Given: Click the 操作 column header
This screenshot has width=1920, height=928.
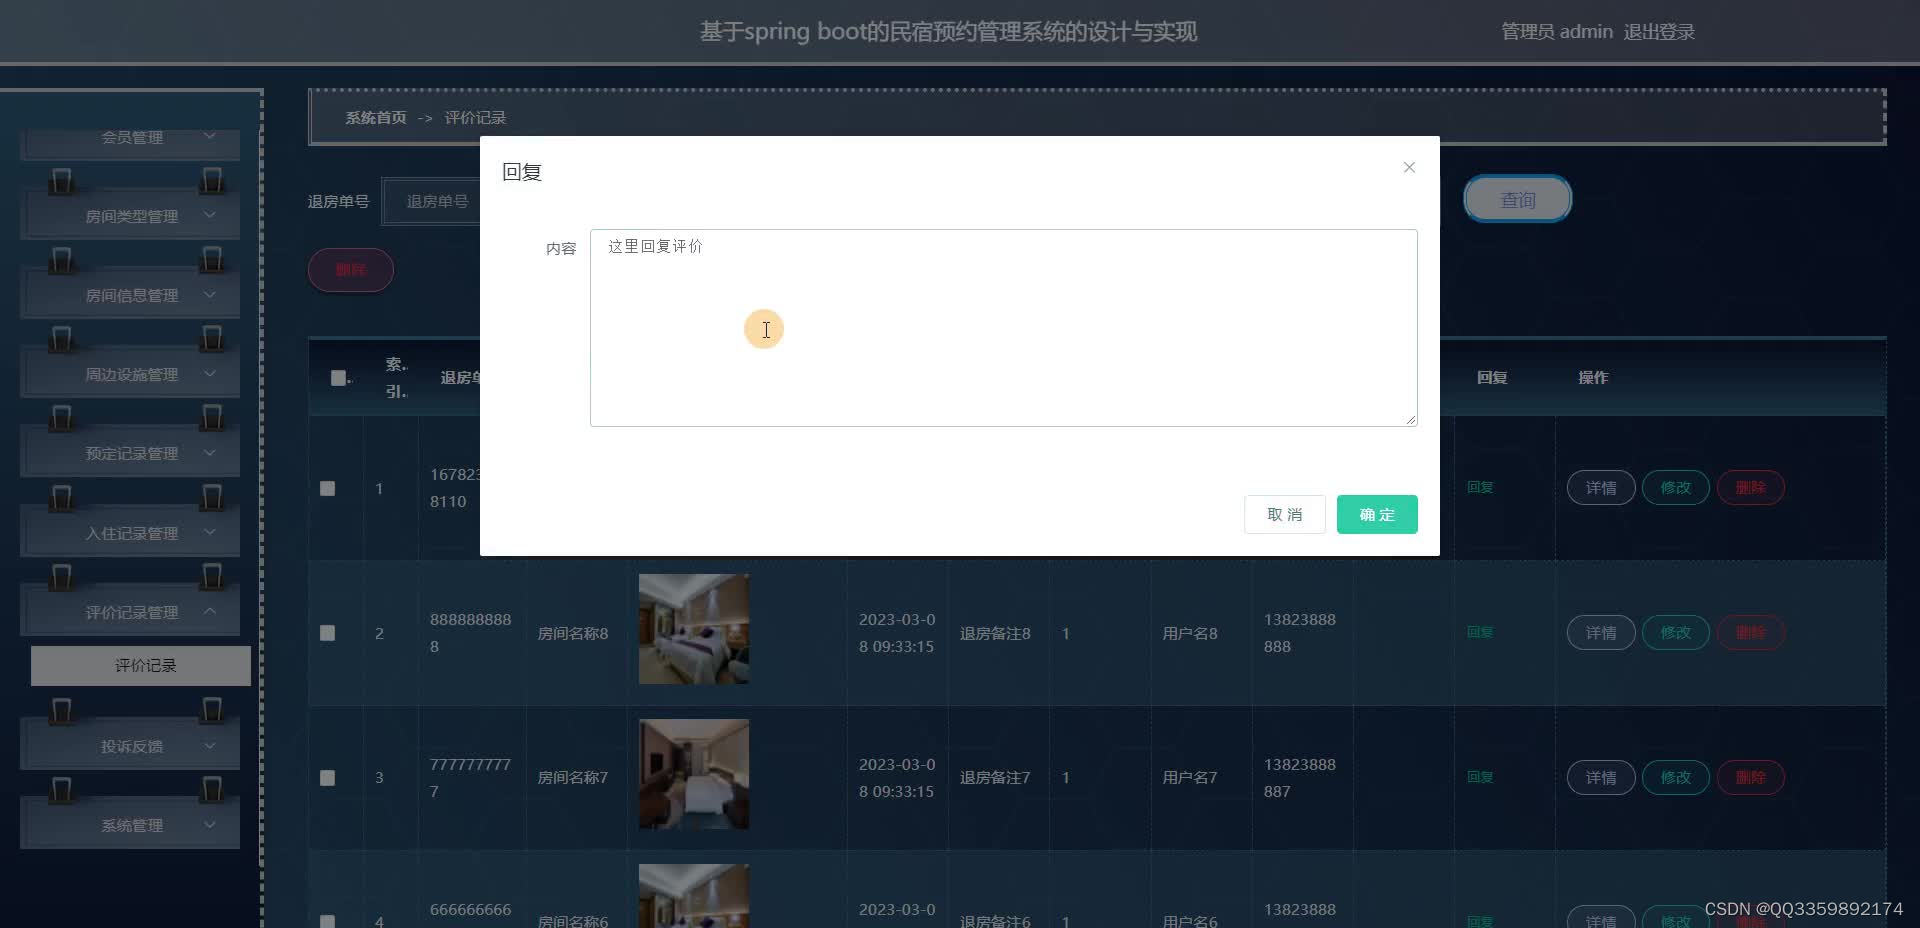Looking at the screenshot, I should coord(1593,378).
